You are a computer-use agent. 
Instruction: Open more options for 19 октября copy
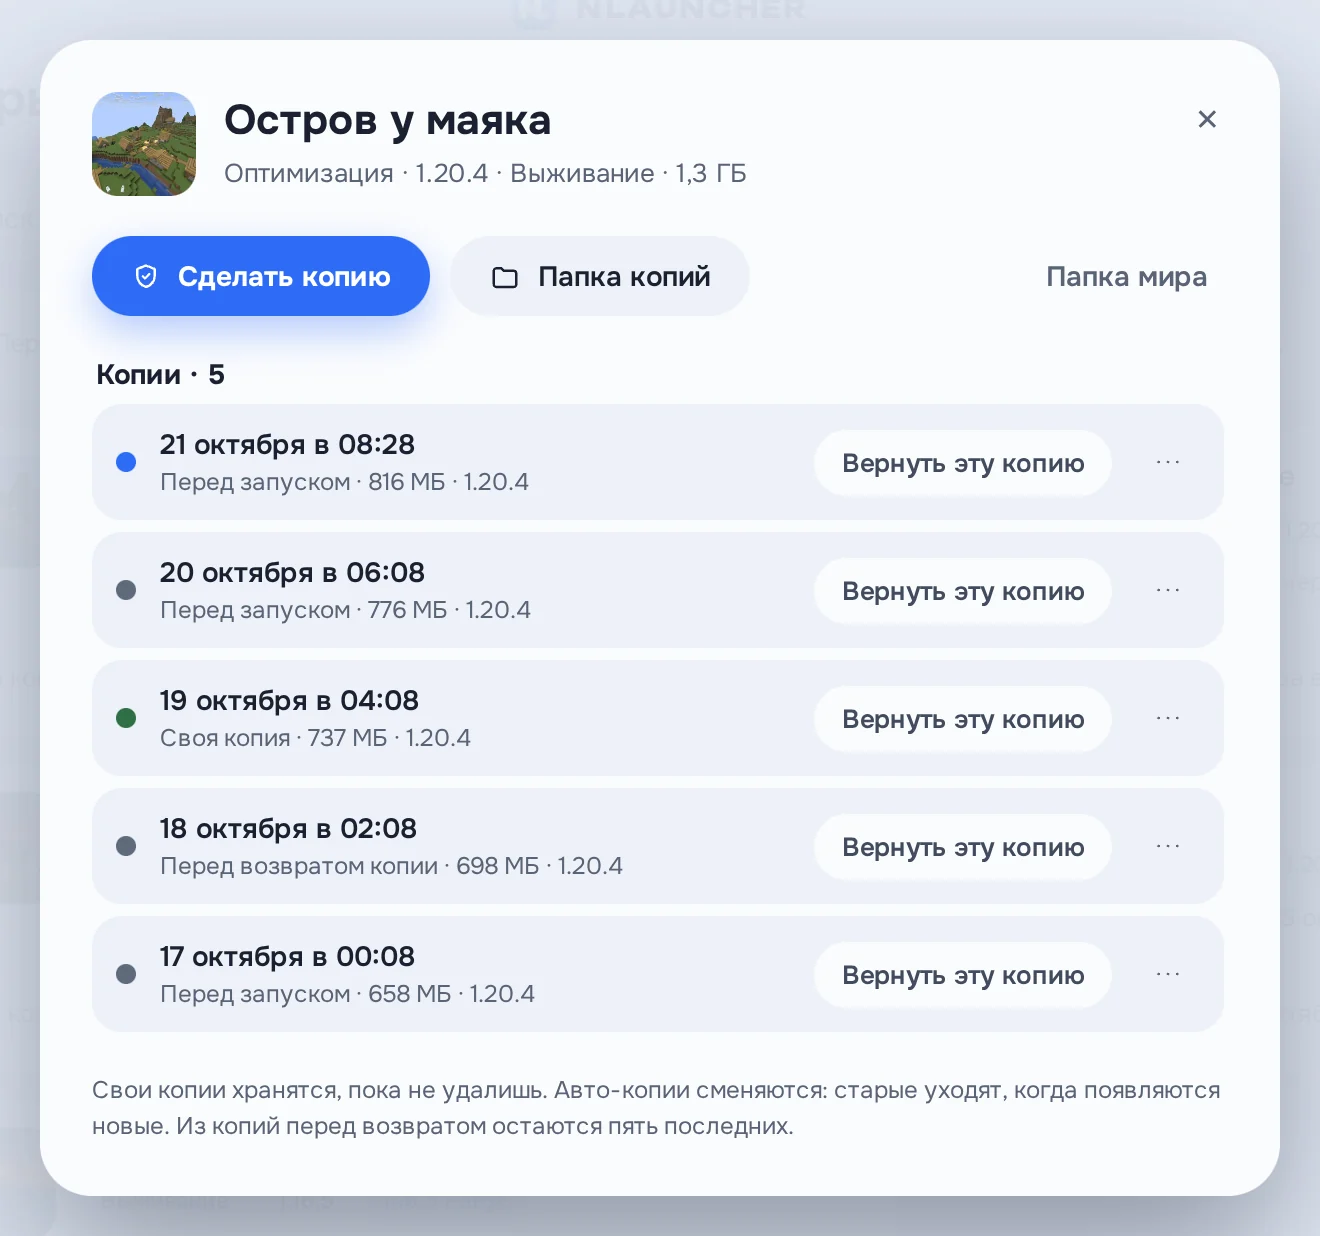[1168, 719]
